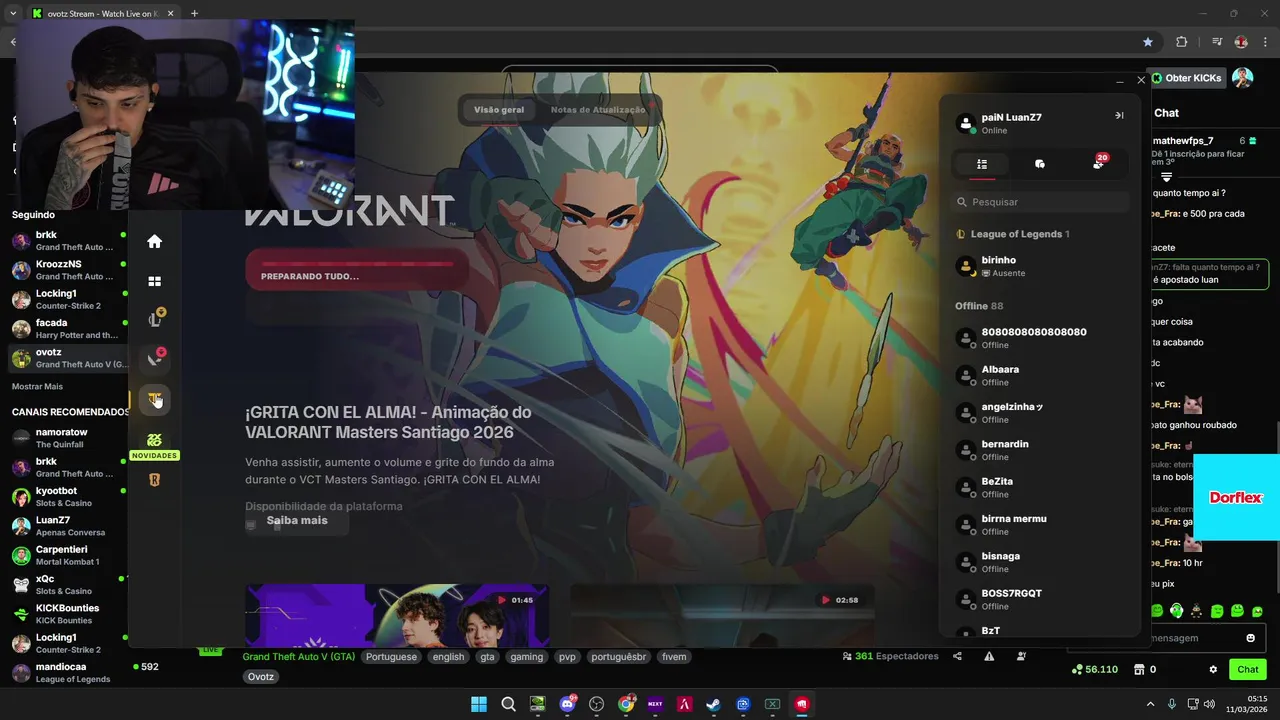This screenshot has height=720, width=1280.
Task: Click Obter KICKs button
Action: click(1186, 78)
